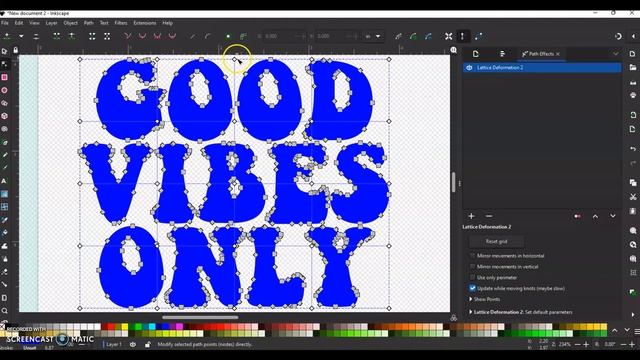Select the Gradient tool
This screenshot has width=640, height=360.
coord(4,194)
